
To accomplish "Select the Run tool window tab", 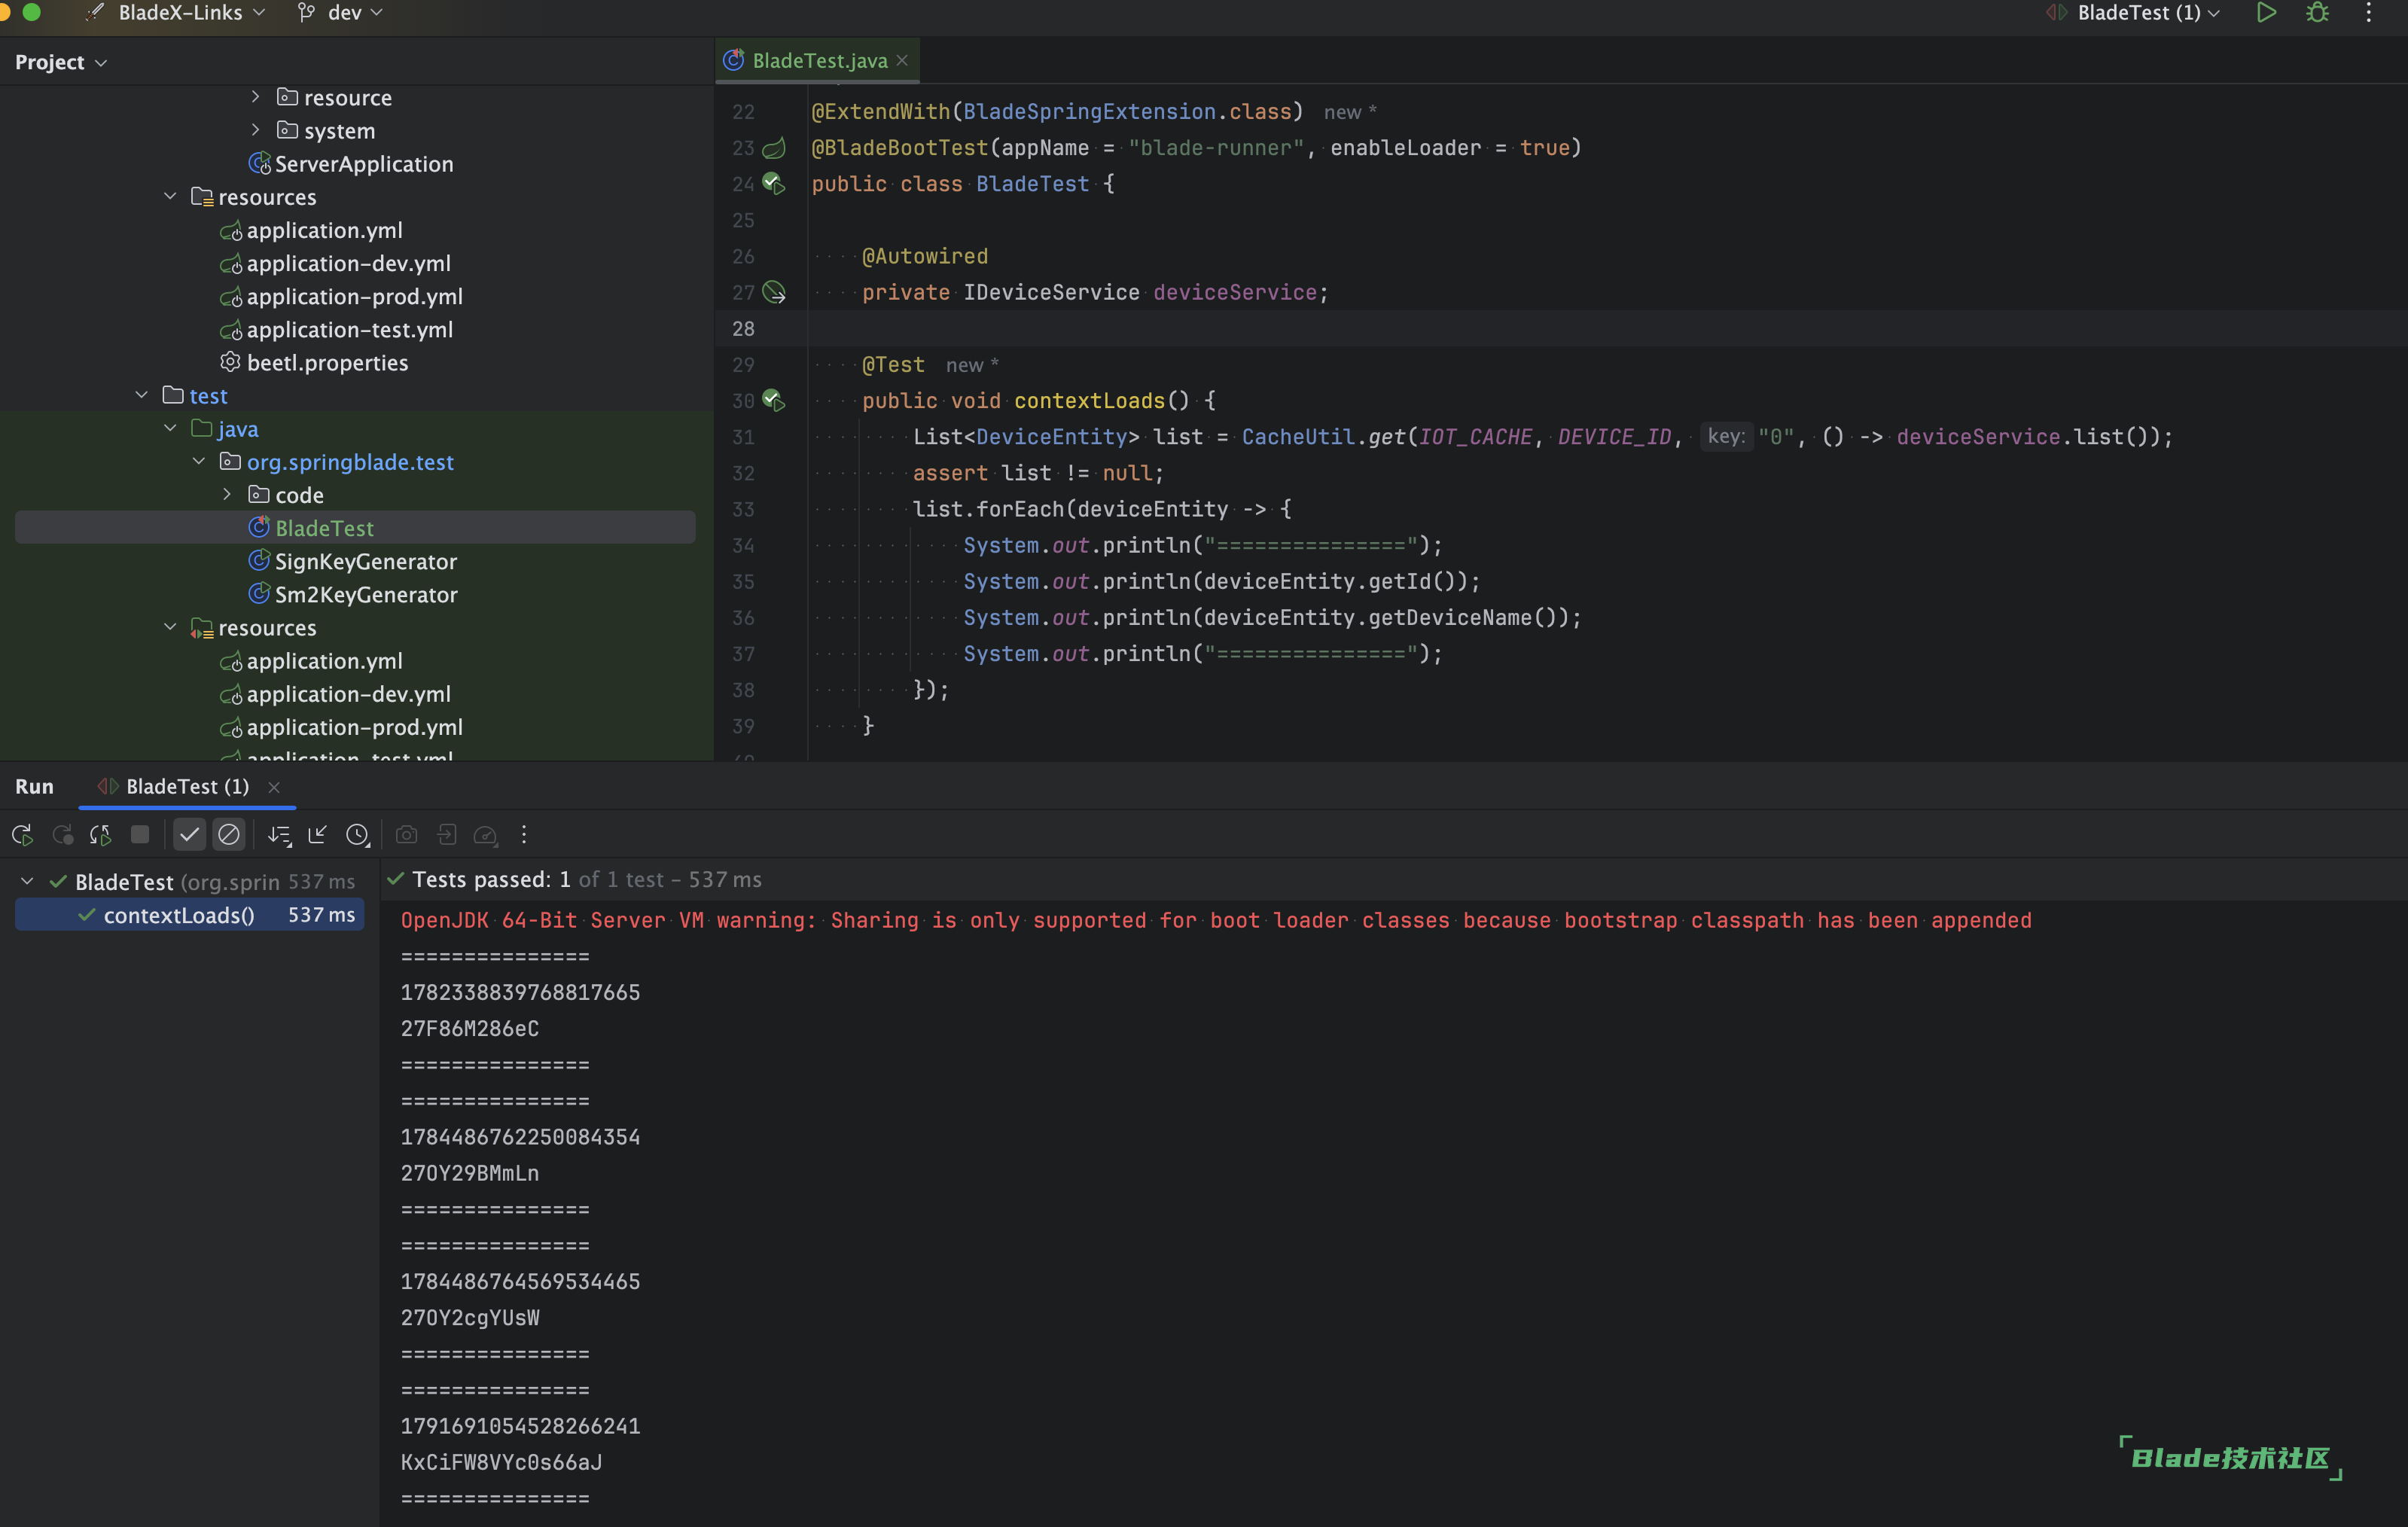I will 34,786.
